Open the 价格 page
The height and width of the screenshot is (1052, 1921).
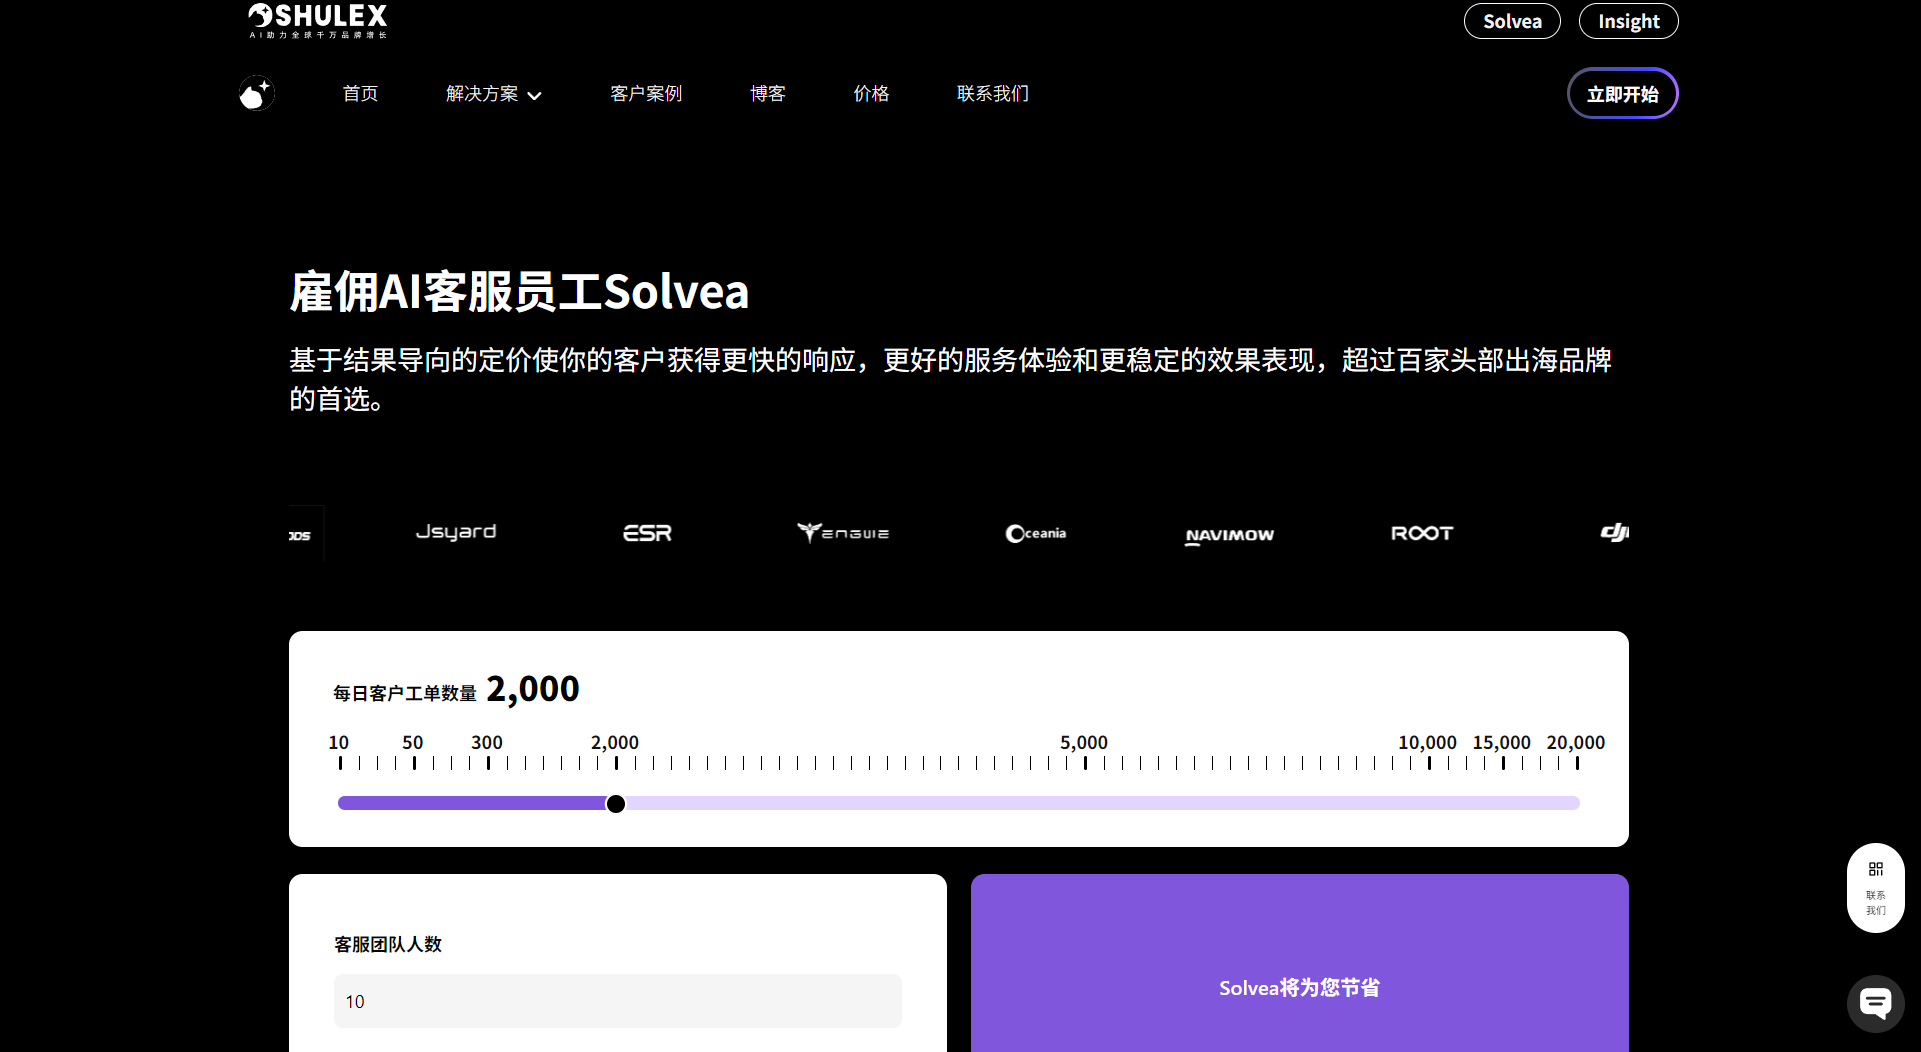tap(871, 93)
